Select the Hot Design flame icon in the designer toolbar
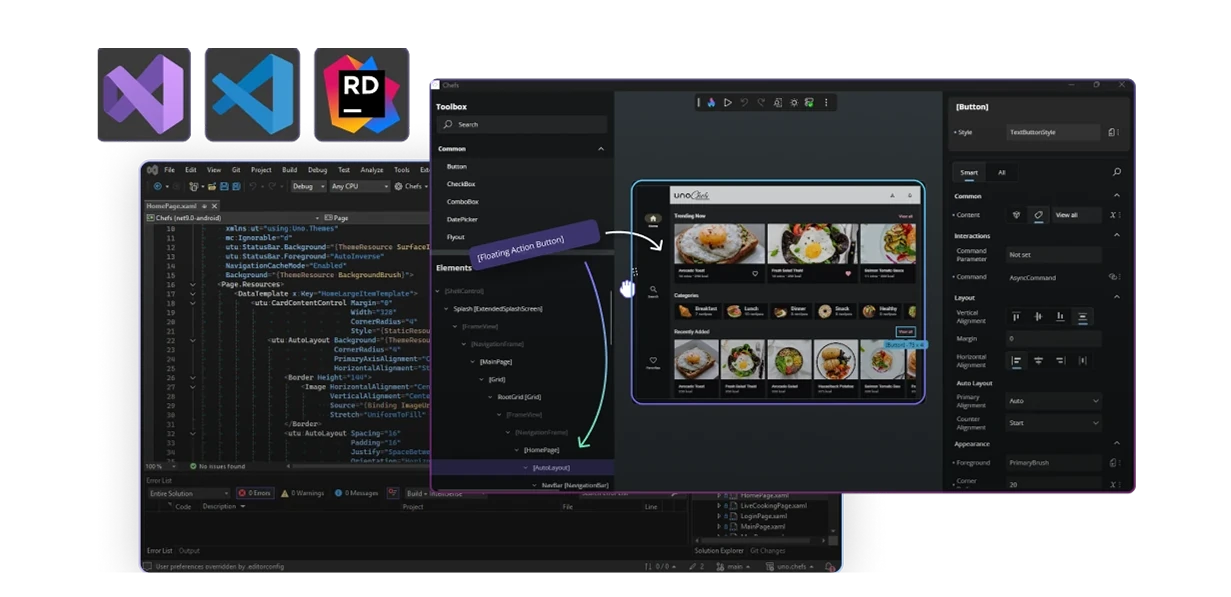 (x=711, y=102)
